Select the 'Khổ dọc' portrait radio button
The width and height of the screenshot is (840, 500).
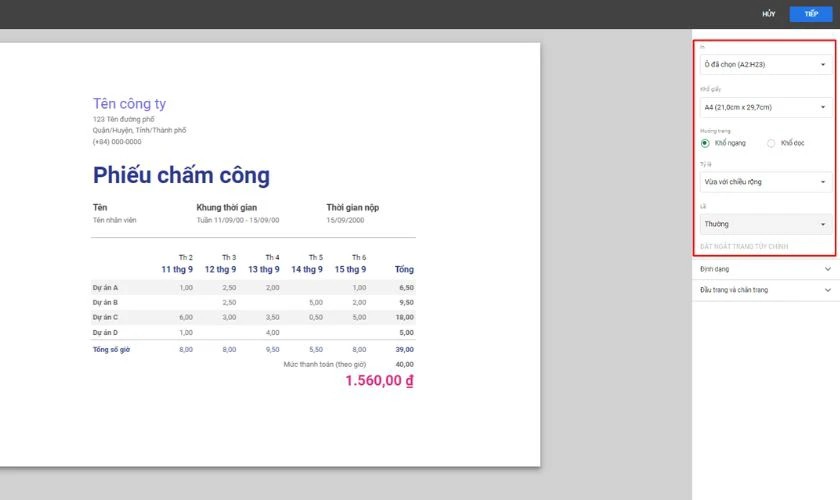pyautogui.click(x=771, y=143)
